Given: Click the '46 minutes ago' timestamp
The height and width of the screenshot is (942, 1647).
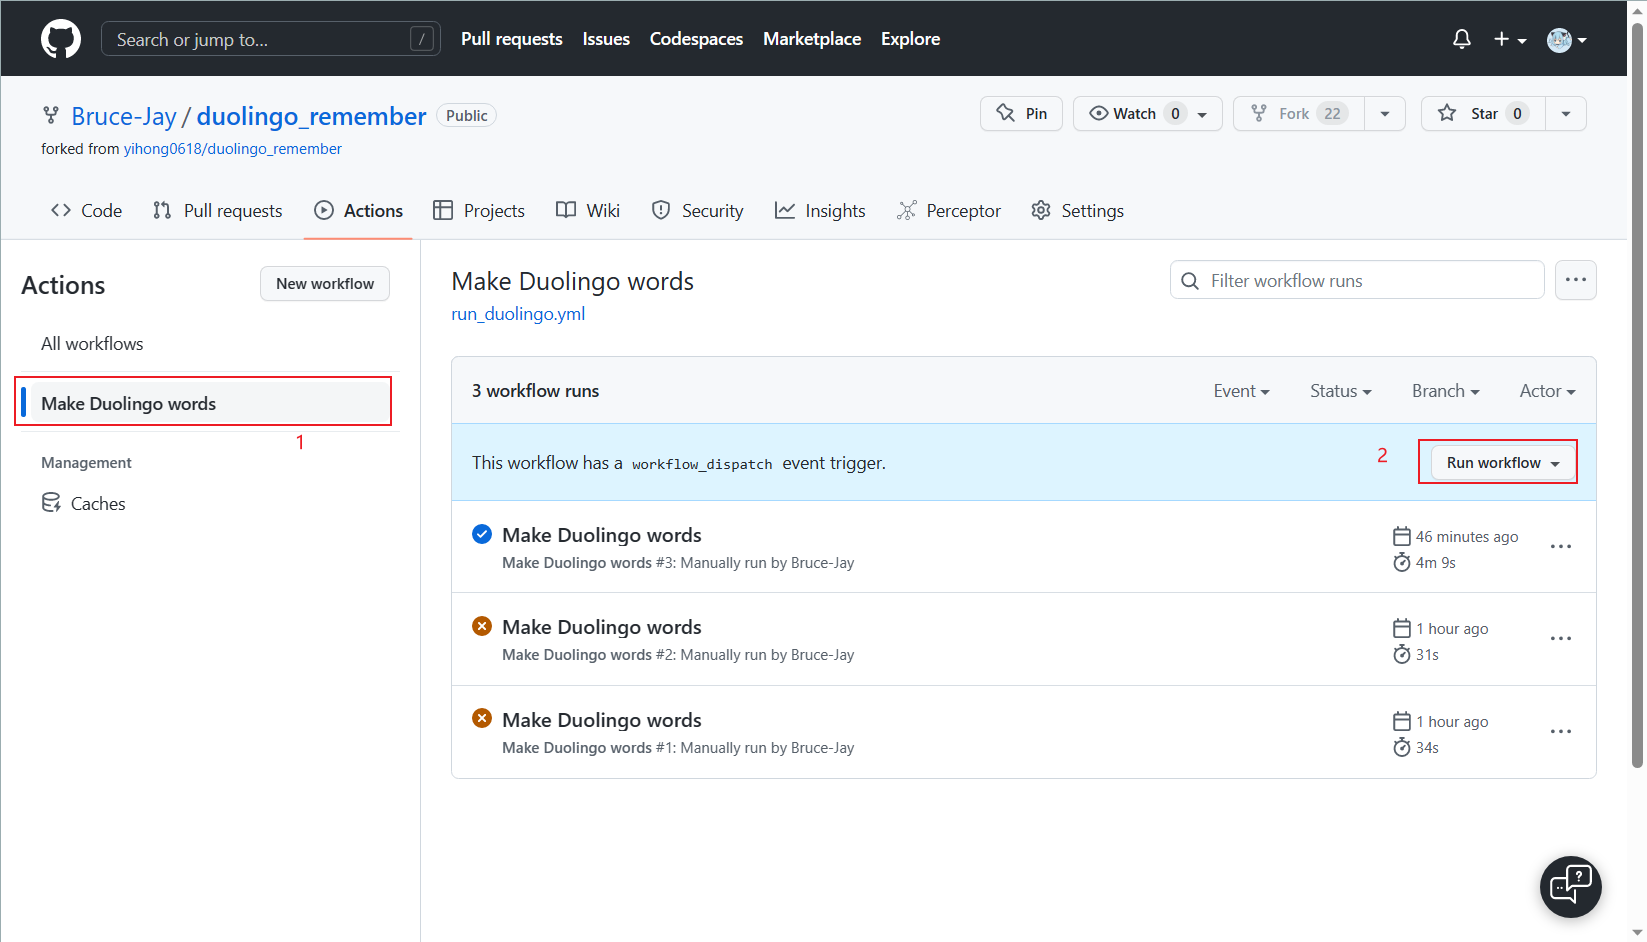Looking at the screenshot, I should (1467, 537).
